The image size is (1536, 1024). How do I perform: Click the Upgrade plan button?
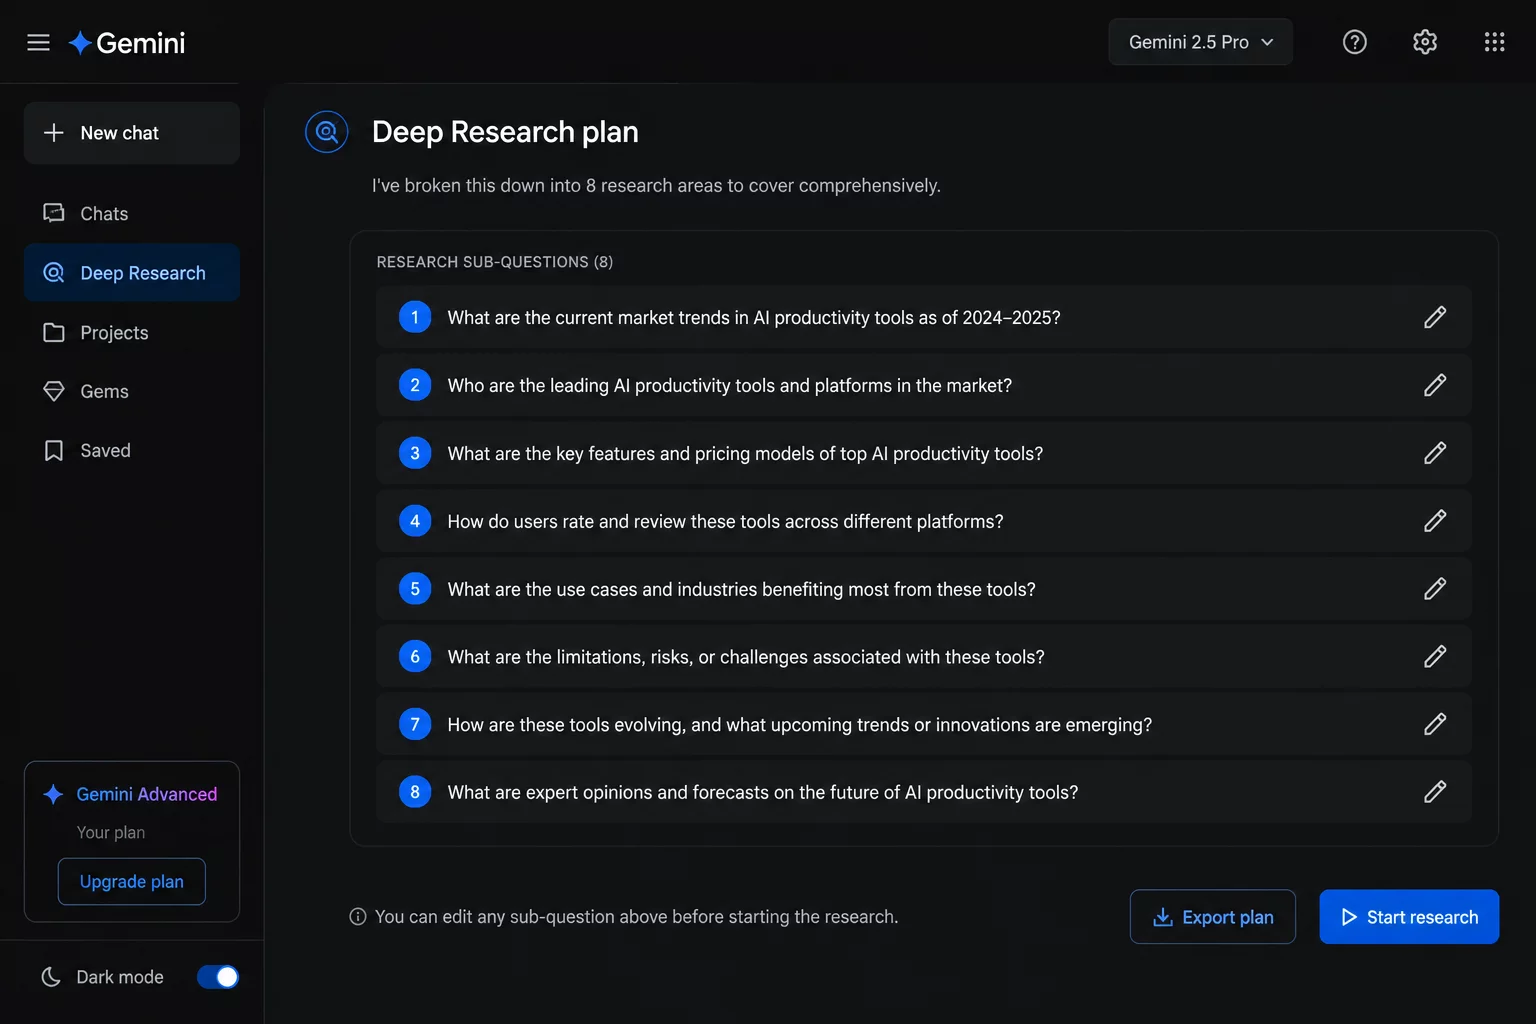click(132, 882)
